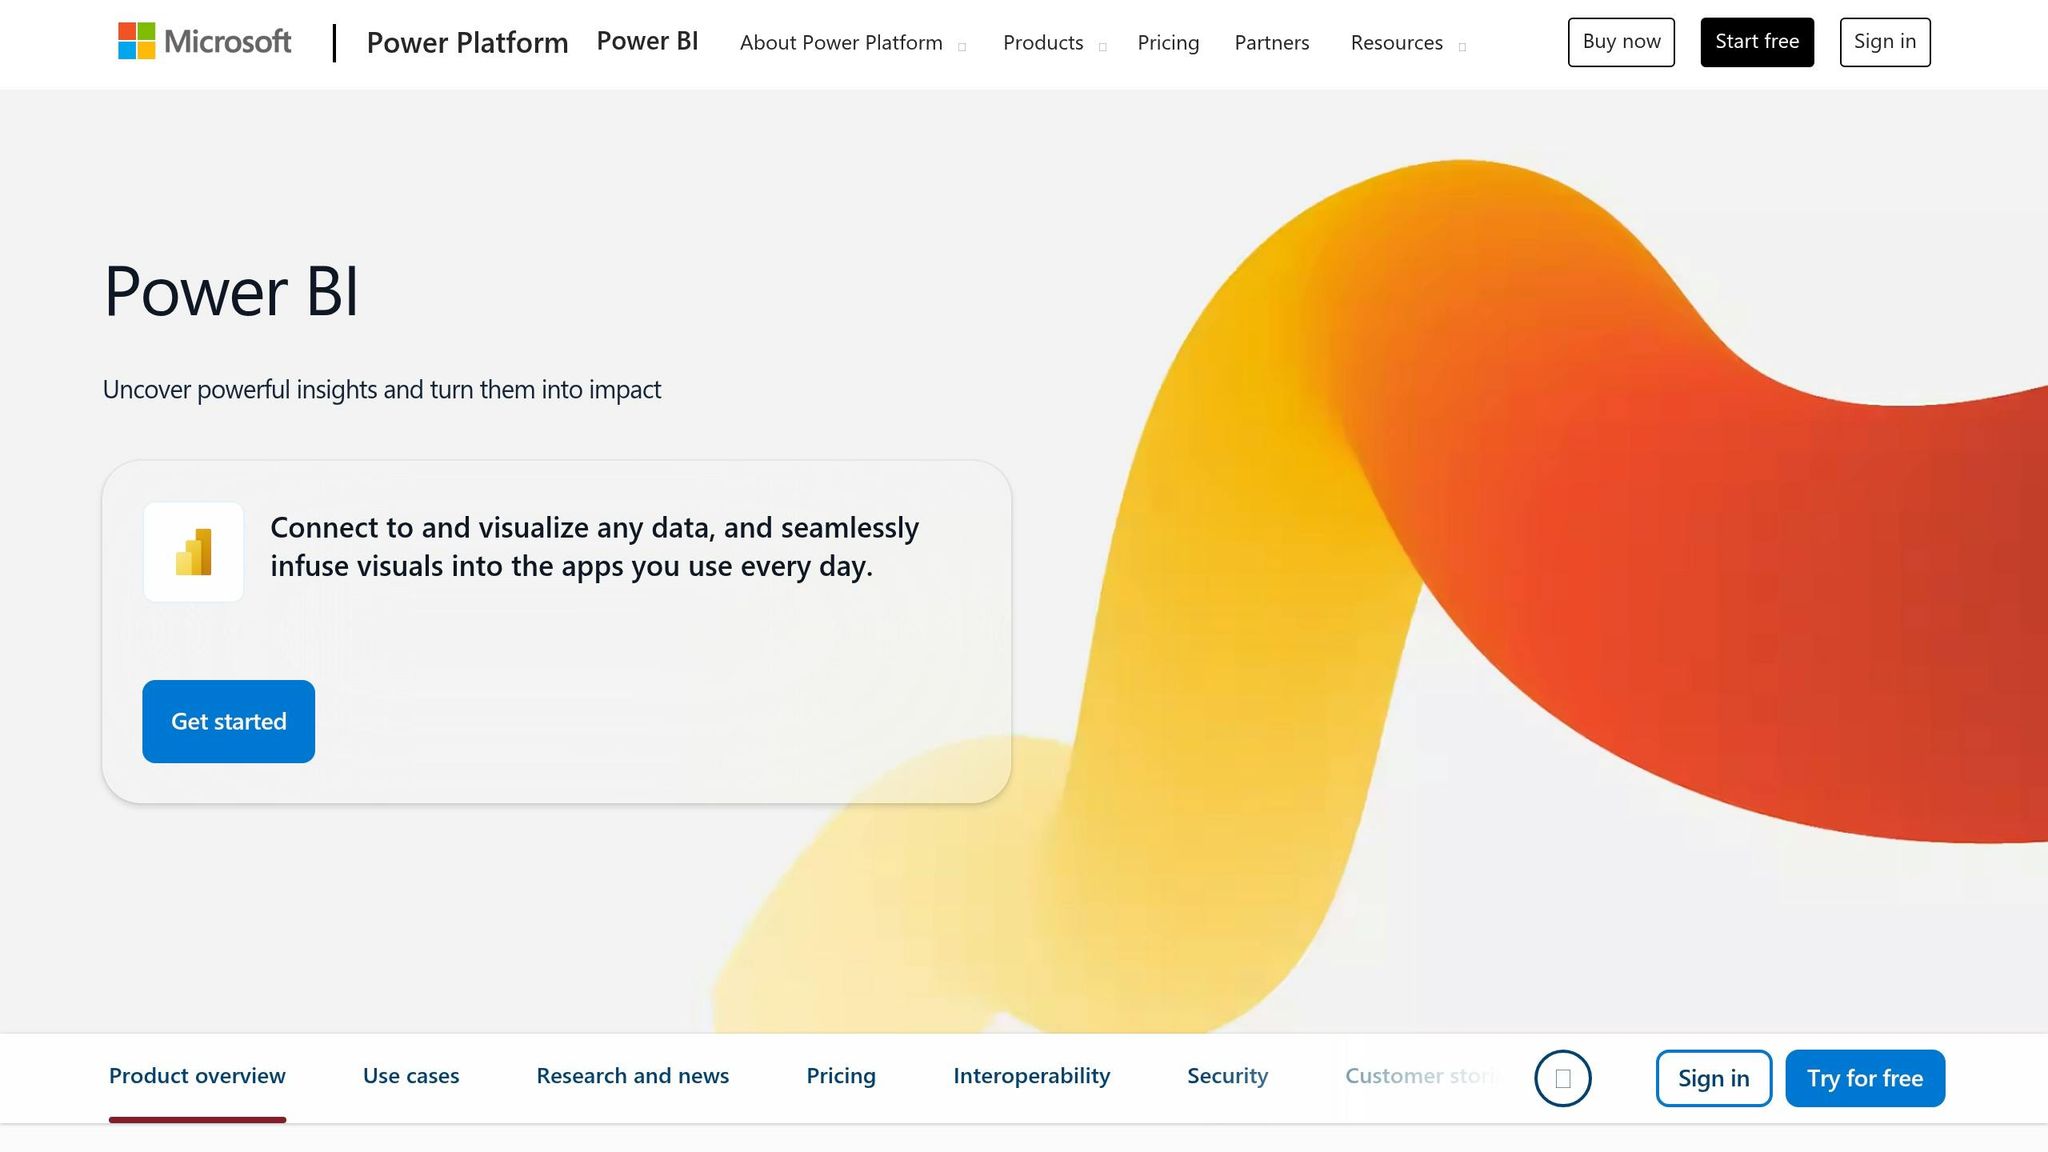2048x1152 pixels.
Task: Open search from the bottom navigation circle icon
Action: pyautogui.click(x=1563, y=1078)
